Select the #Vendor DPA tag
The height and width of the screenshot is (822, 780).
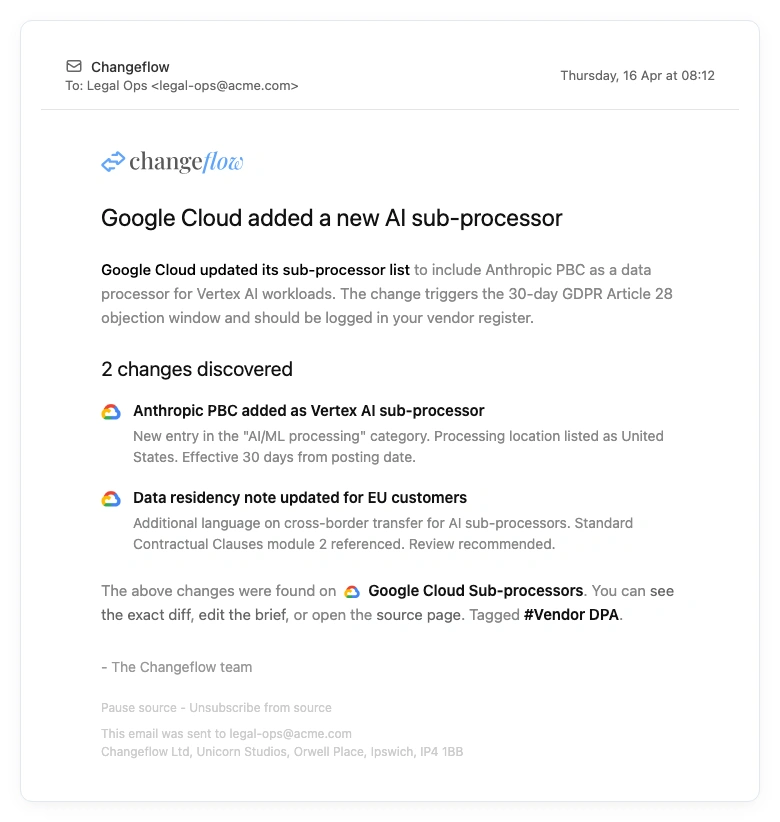click(x=572, y=615)
